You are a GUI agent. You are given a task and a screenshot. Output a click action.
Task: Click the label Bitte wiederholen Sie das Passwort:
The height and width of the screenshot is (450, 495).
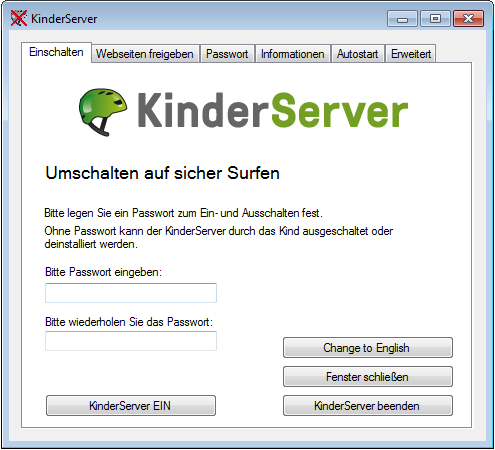click(129, 322)
